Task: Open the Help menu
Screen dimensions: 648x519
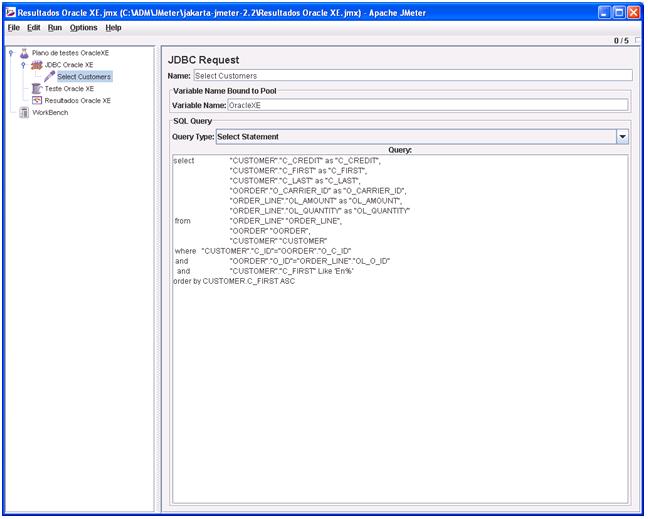Action: pos(114,27)
